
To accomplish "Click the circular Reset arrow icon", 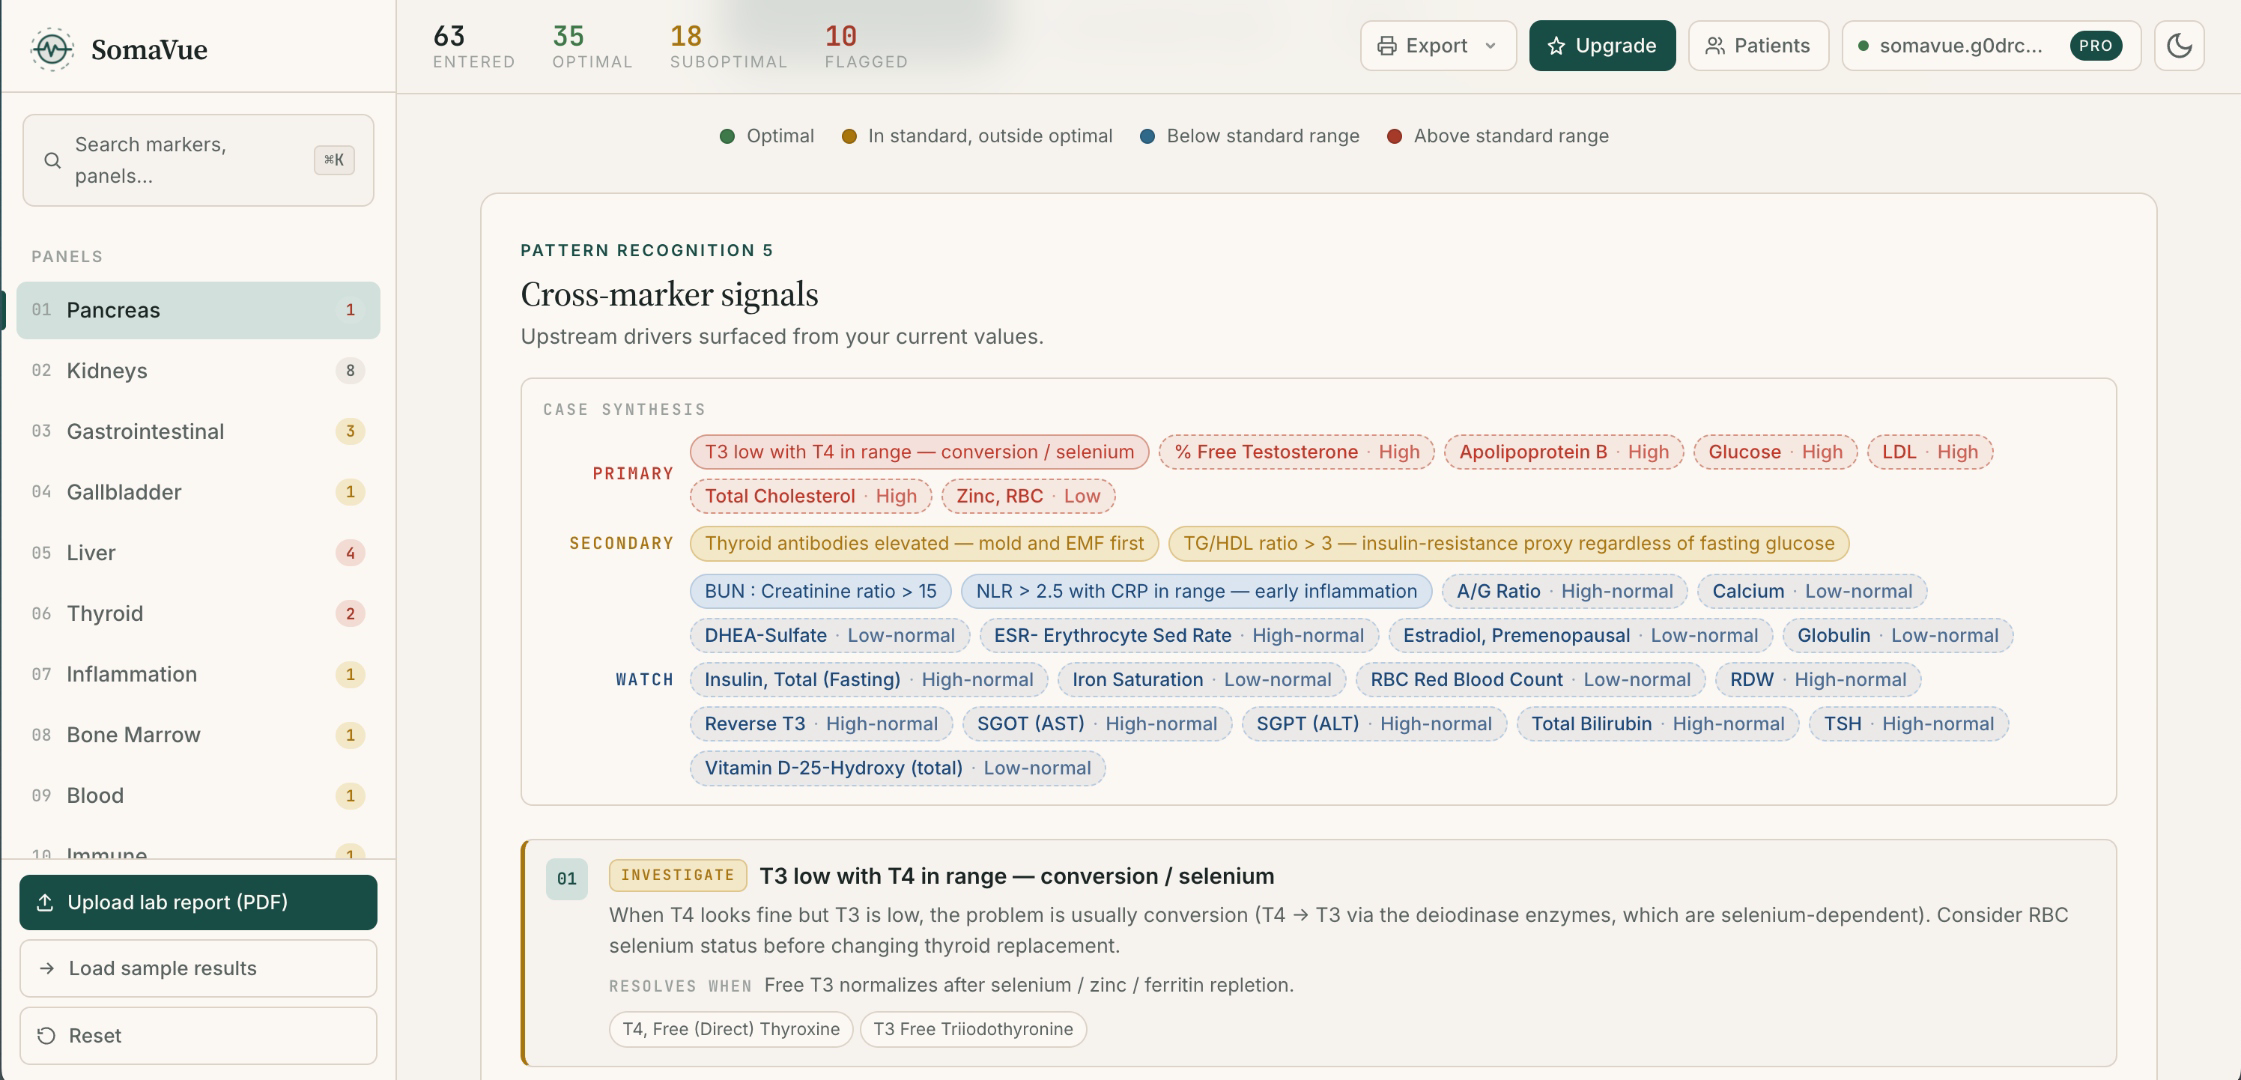I will [46, 1036].
